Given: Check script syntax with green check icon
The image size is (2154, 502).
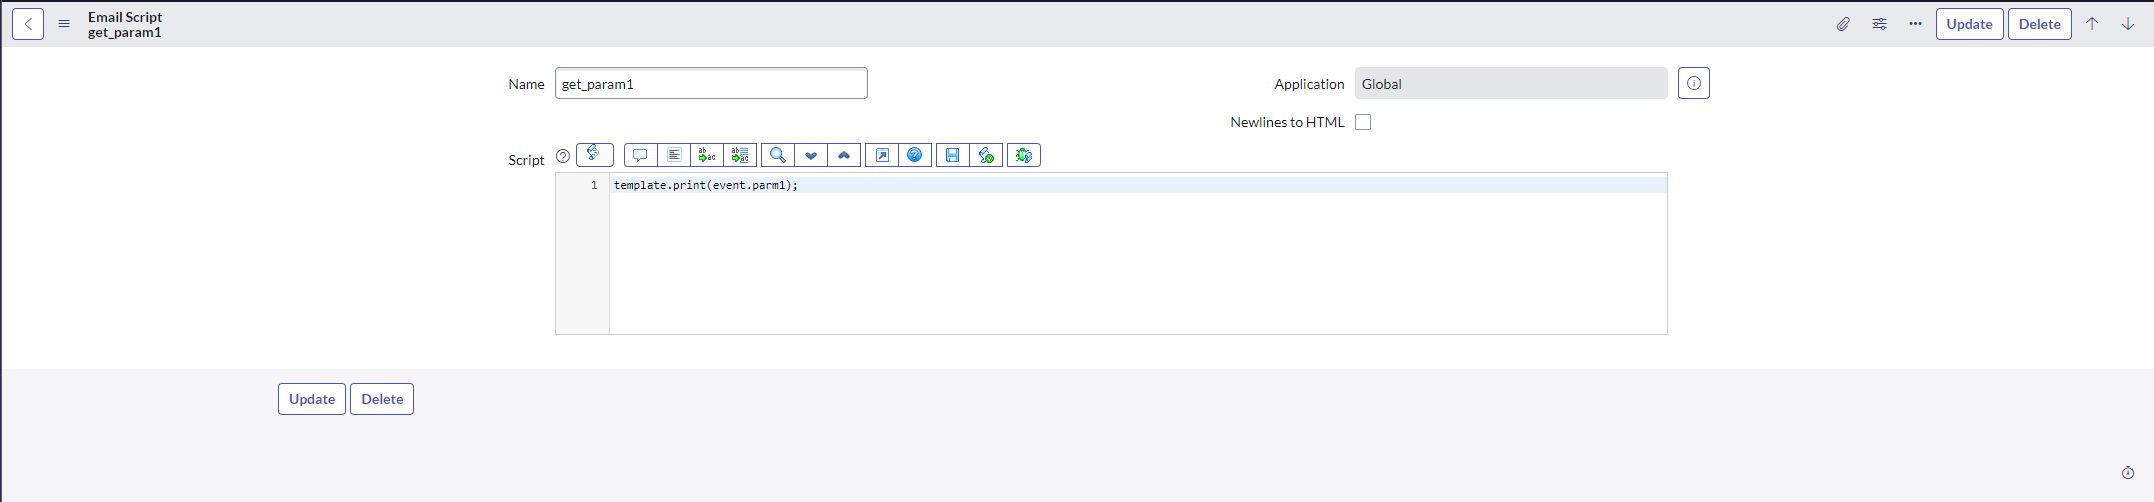Looking at the screenshot, I should (x=986, y=155).
